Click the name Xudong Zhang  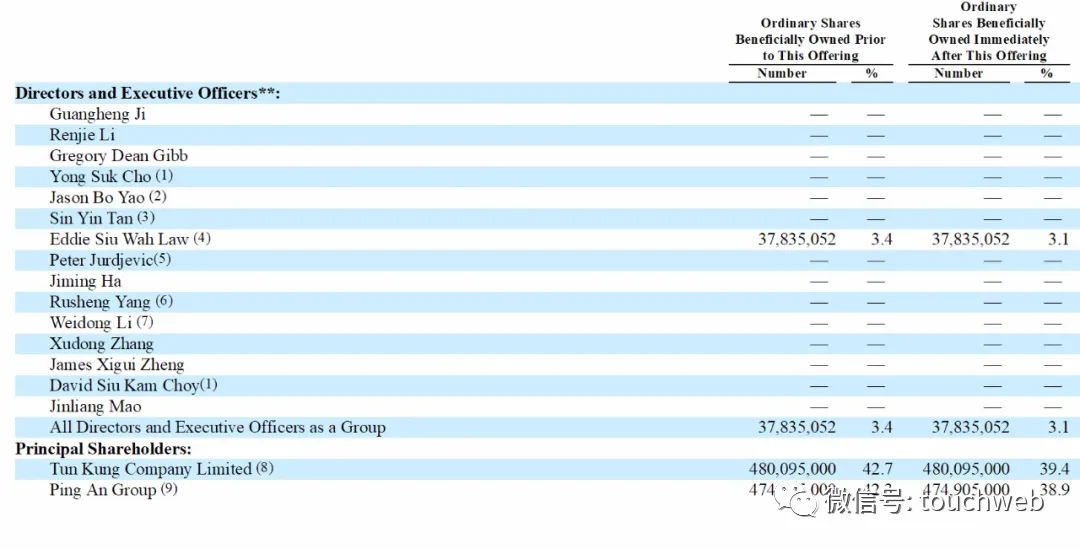tap(101, 344)
